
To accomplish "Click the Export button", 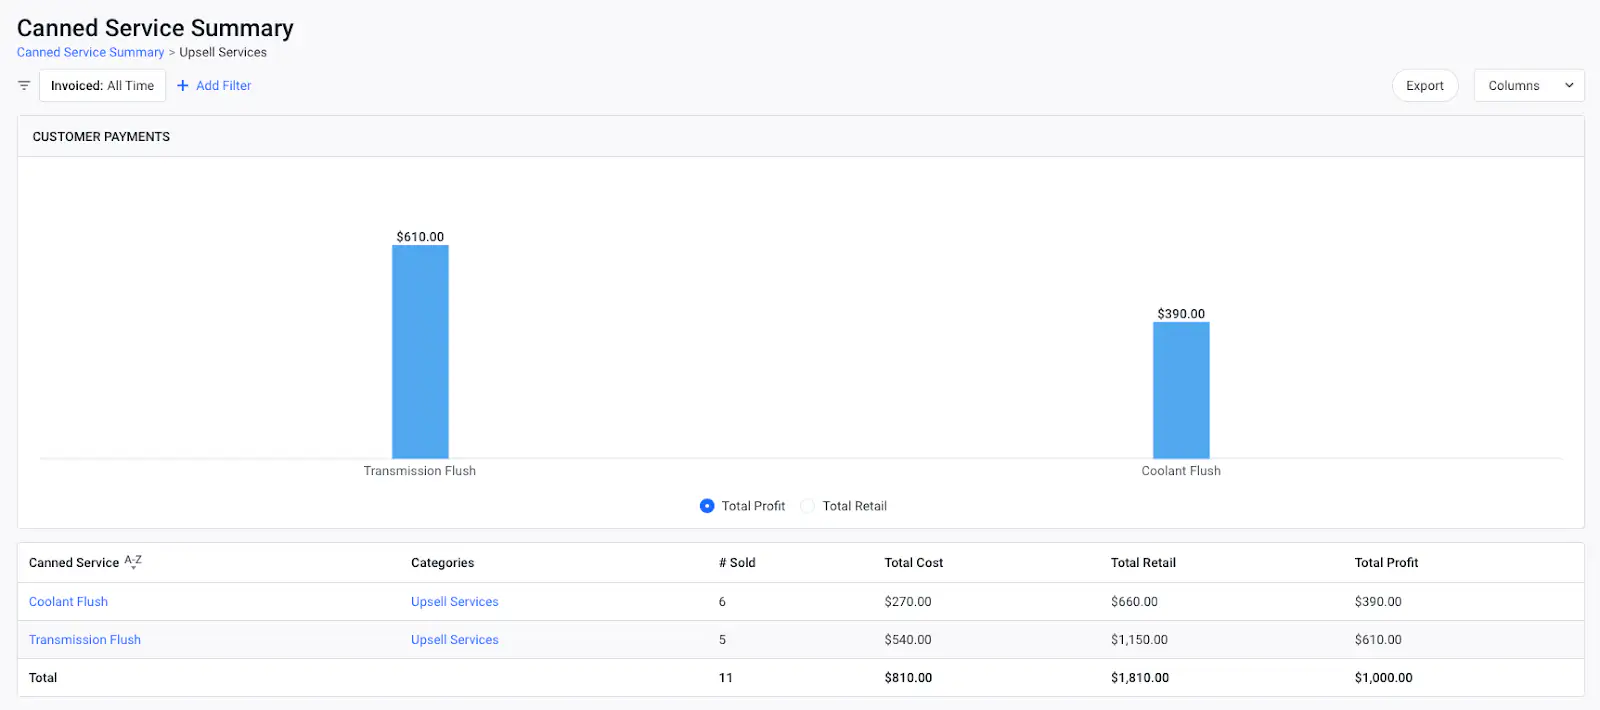I will [x=1424, y=86].
